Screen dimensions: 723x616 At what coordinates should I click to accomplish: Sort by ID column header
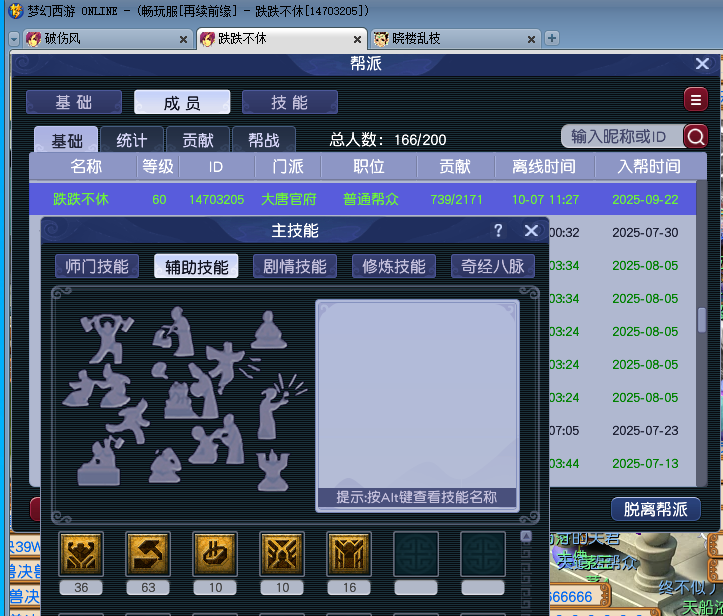(x=216, y=166)
